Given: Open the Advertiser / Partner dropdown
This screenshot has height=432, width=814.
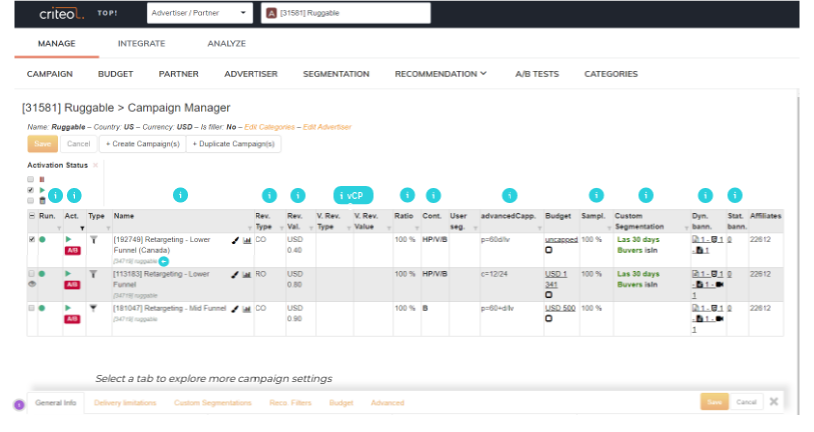Looking at the screenshot, I should point(199,13).
